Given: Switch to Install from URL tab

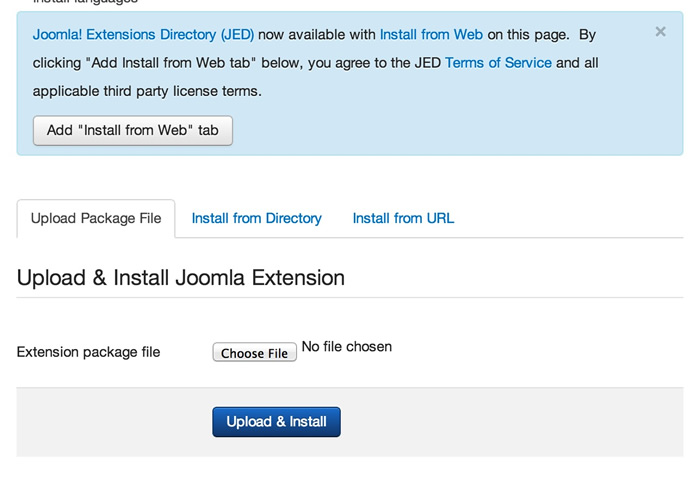Looking at the screenshot, I should (403, 218).
